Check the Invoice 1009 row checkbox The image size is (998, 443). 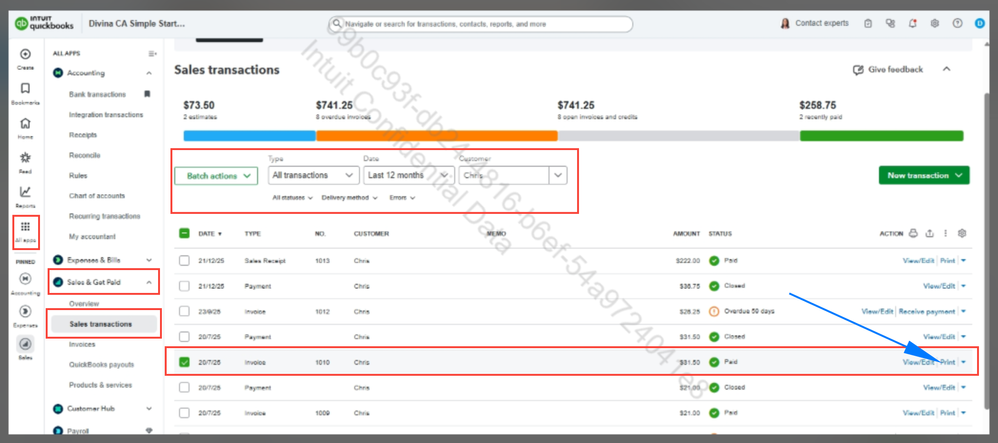point(184,412)
